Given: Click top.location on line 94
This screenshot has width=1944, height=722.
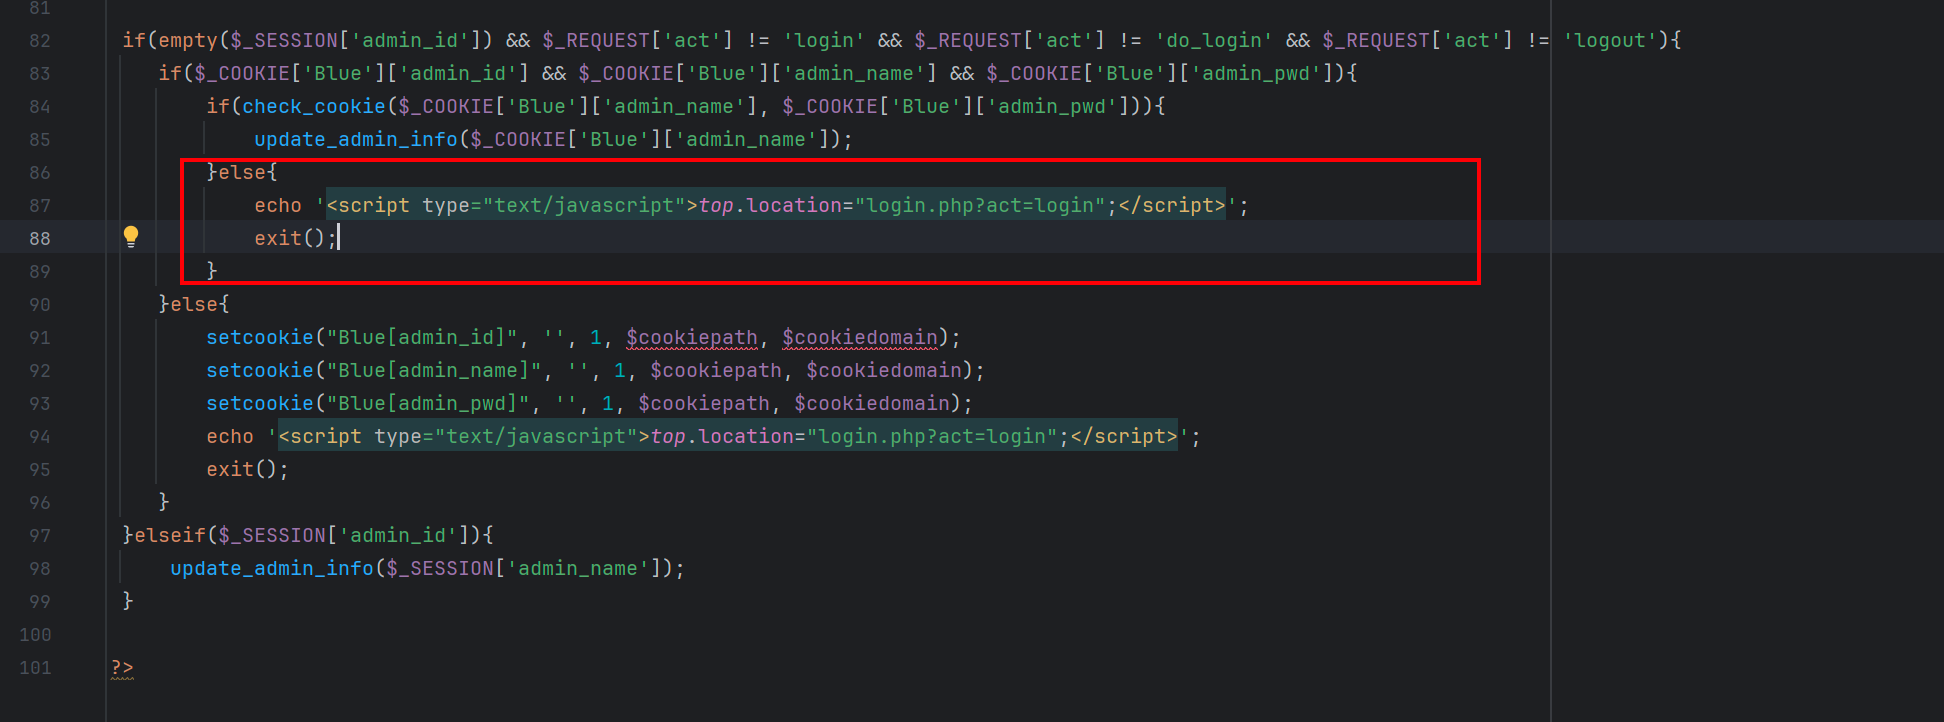Looking at the screenshot, I should 722,437.
